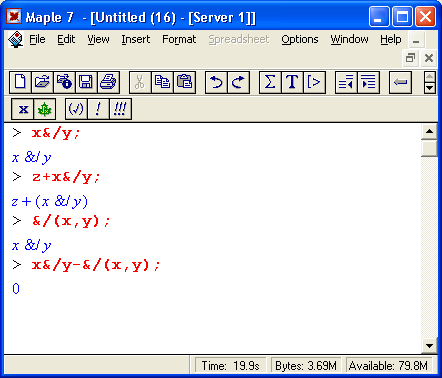The image size is (442, 378).
Task: Insert Maple input with the Sigma icon
Action: (x=270, y=82)
